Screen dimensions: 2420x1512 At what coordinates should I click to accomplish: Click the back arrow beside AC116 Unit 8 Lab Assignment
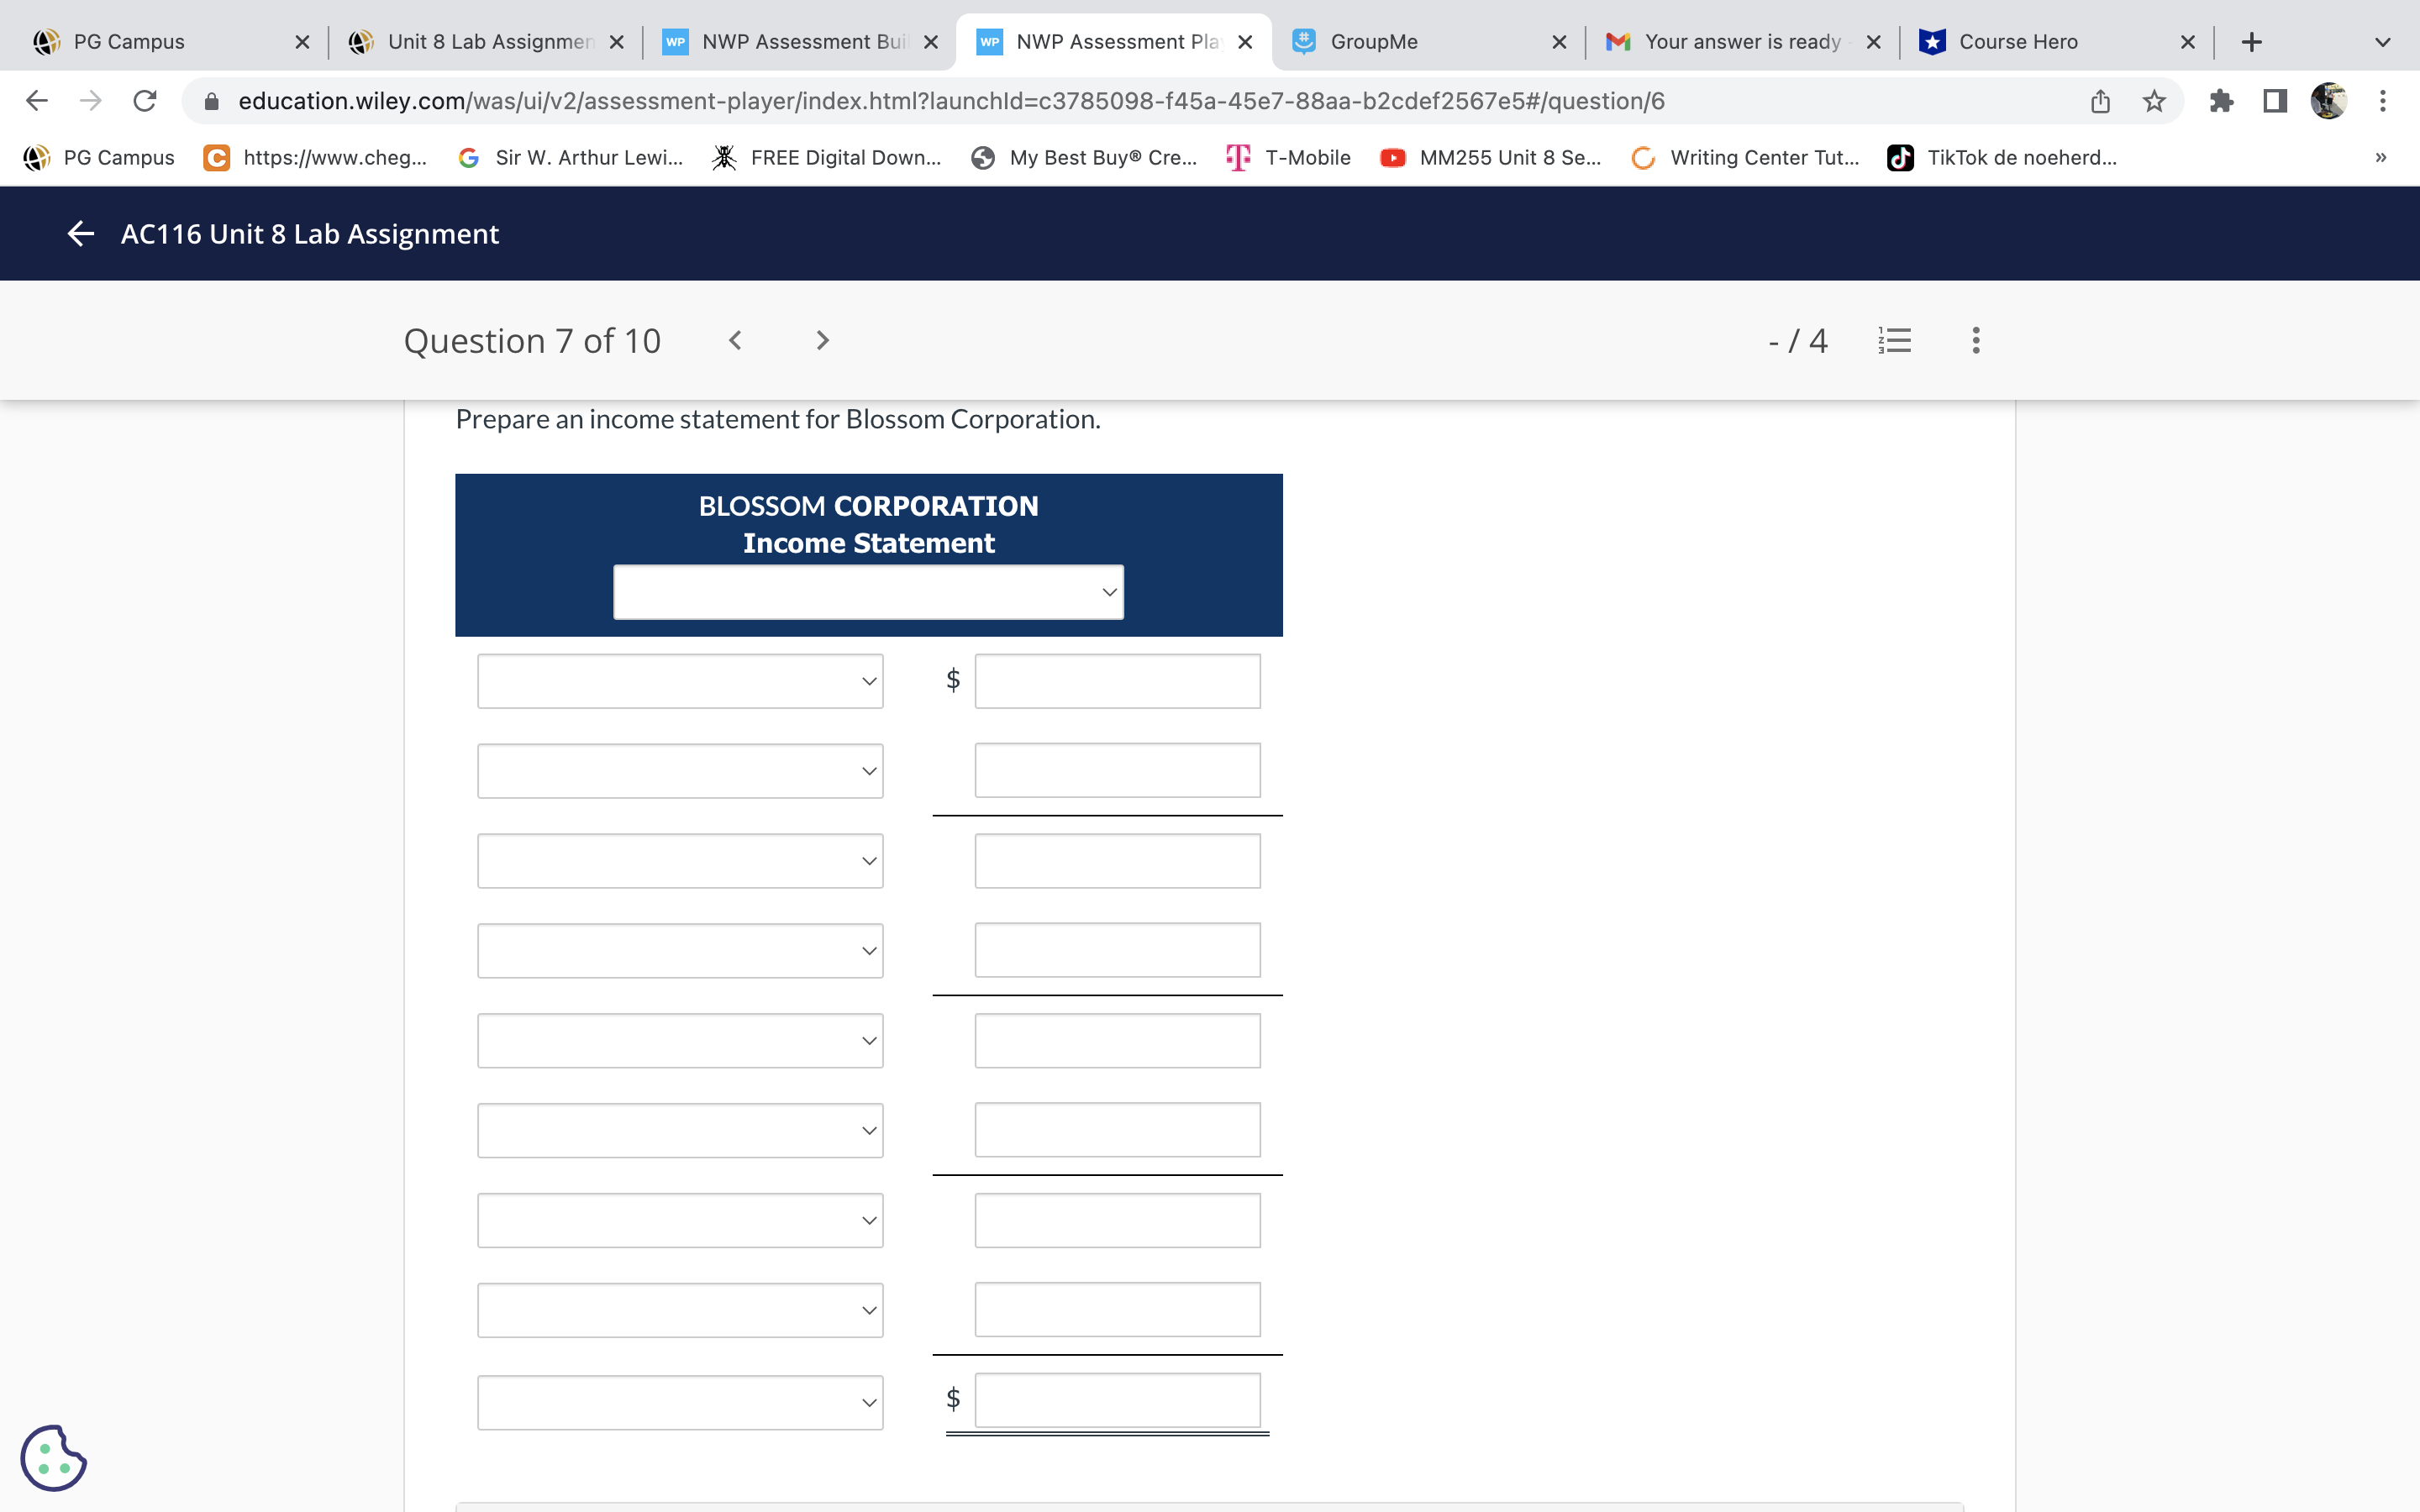[x=80, y=234]
